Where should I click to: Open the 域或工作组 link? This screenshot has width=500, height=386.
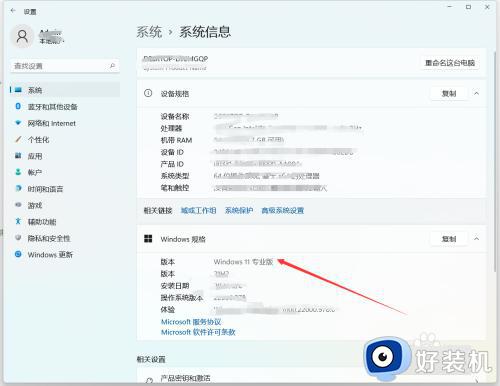pos(198,210)
